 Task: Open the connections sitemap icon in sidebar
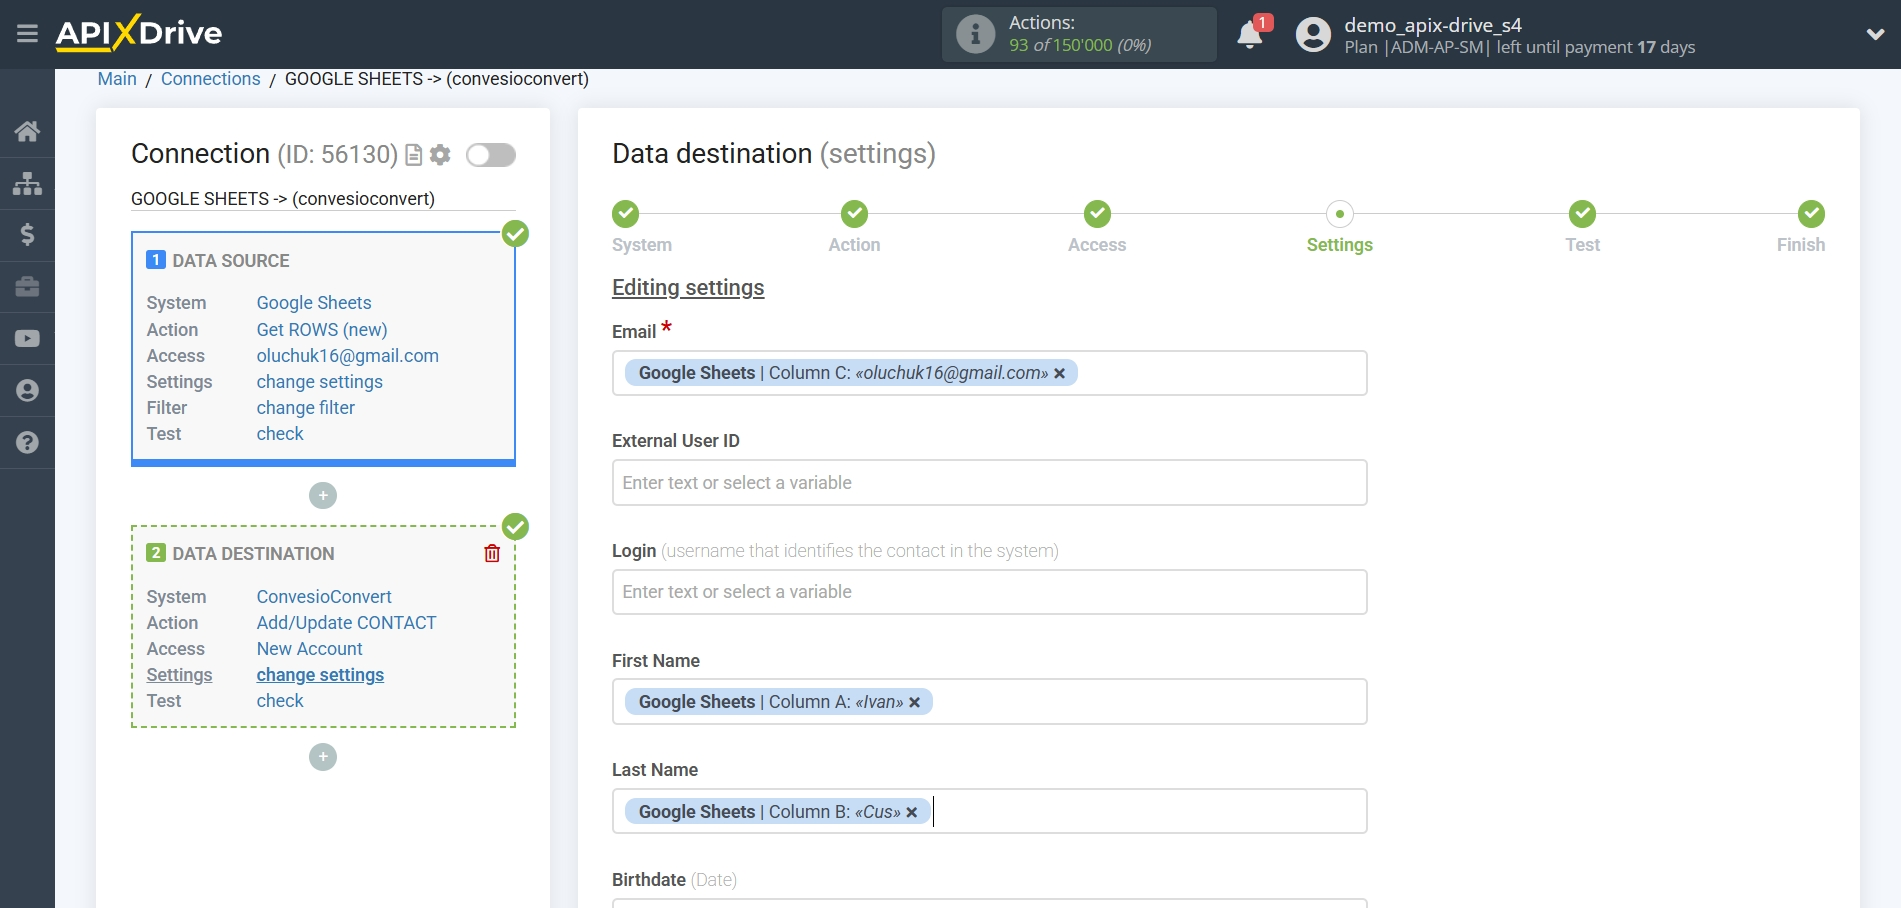tap(27, 183)
